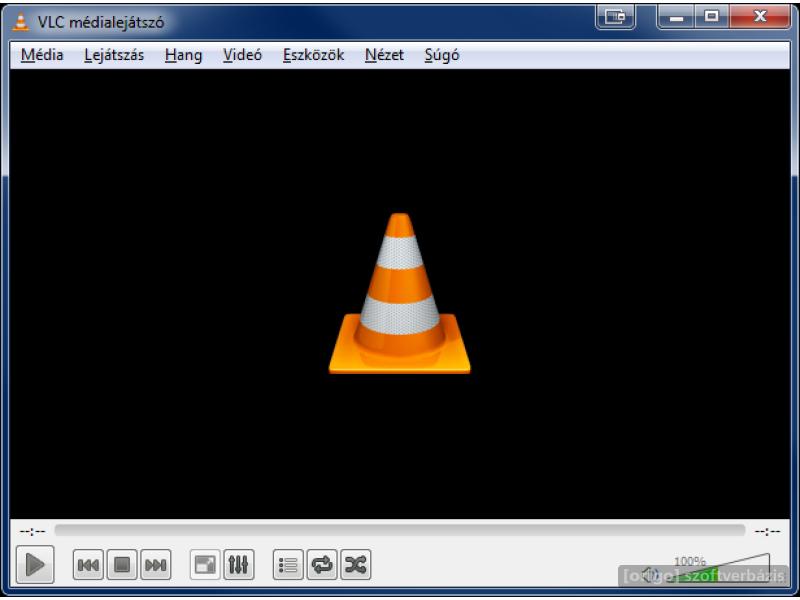800x600 pixels.
Task: Open the Eszközök menu
Action: coord(314,55)
